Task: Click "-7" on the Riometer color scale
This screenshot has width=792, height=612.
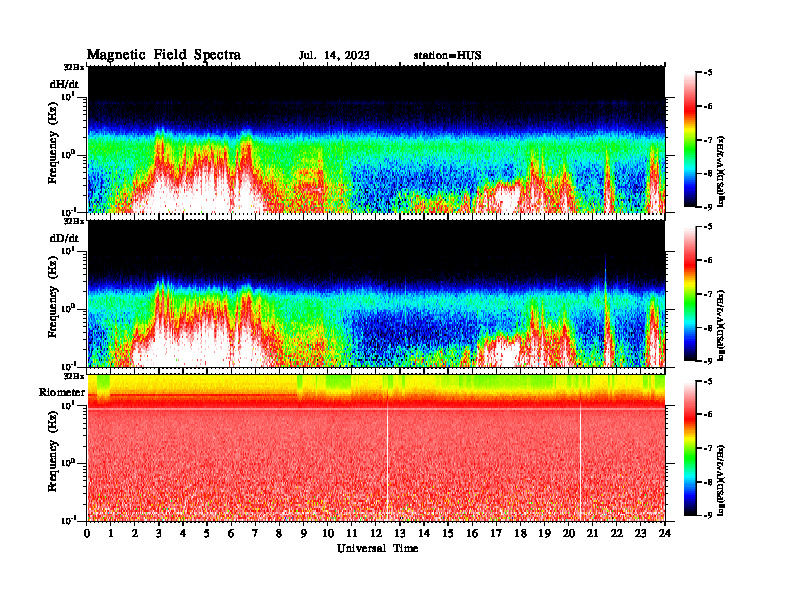Action: (708, 448)
